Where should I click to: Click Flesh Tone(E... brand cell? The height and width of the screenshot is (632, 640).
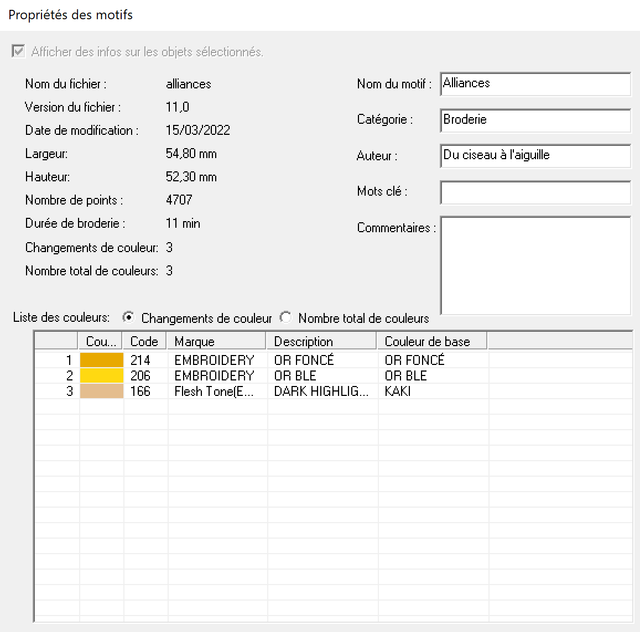[x=214, y=391]
